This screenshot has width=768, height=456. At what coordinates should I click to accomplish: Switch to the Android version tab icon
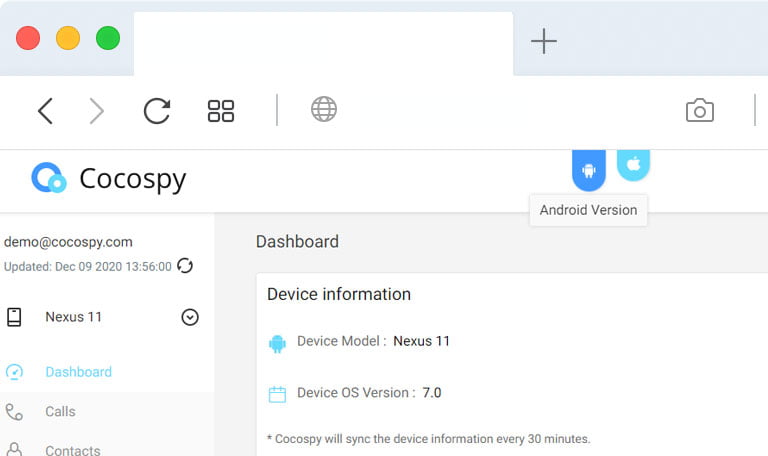589,170
